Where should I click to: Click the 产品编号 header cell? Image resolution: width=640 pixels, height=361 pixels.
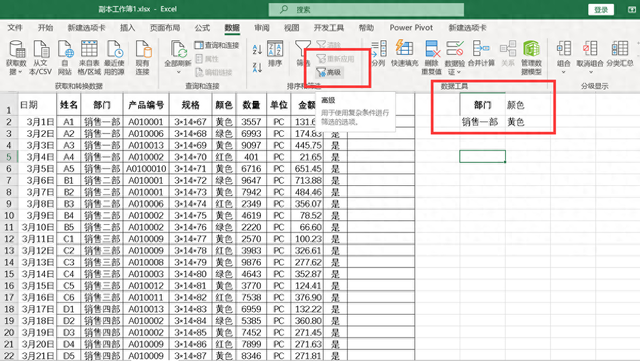(x=146, y=105)
